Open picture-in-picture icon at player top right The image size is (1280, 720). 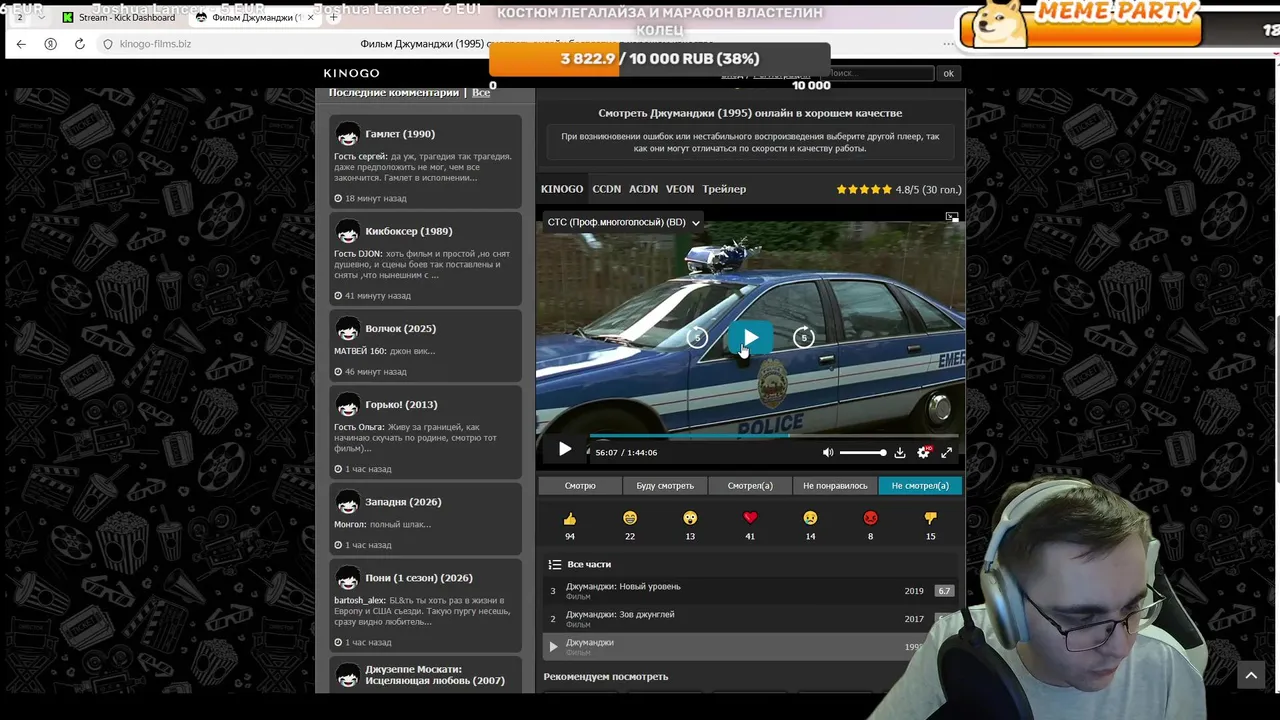point(952,216)
